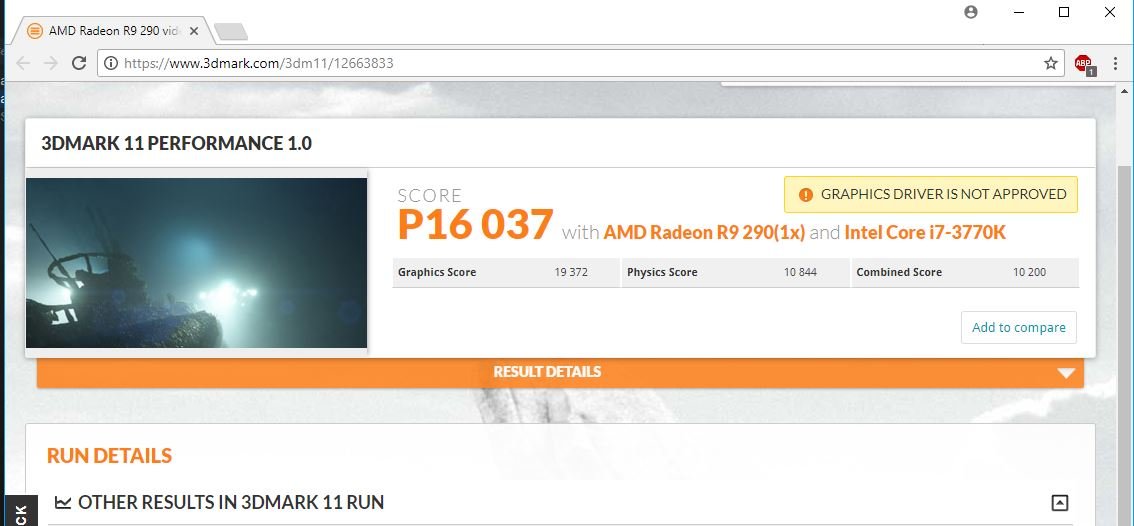Open the AMD Radeon R9 290(1x) link
1134x526 pixels.
pos(704,232)
